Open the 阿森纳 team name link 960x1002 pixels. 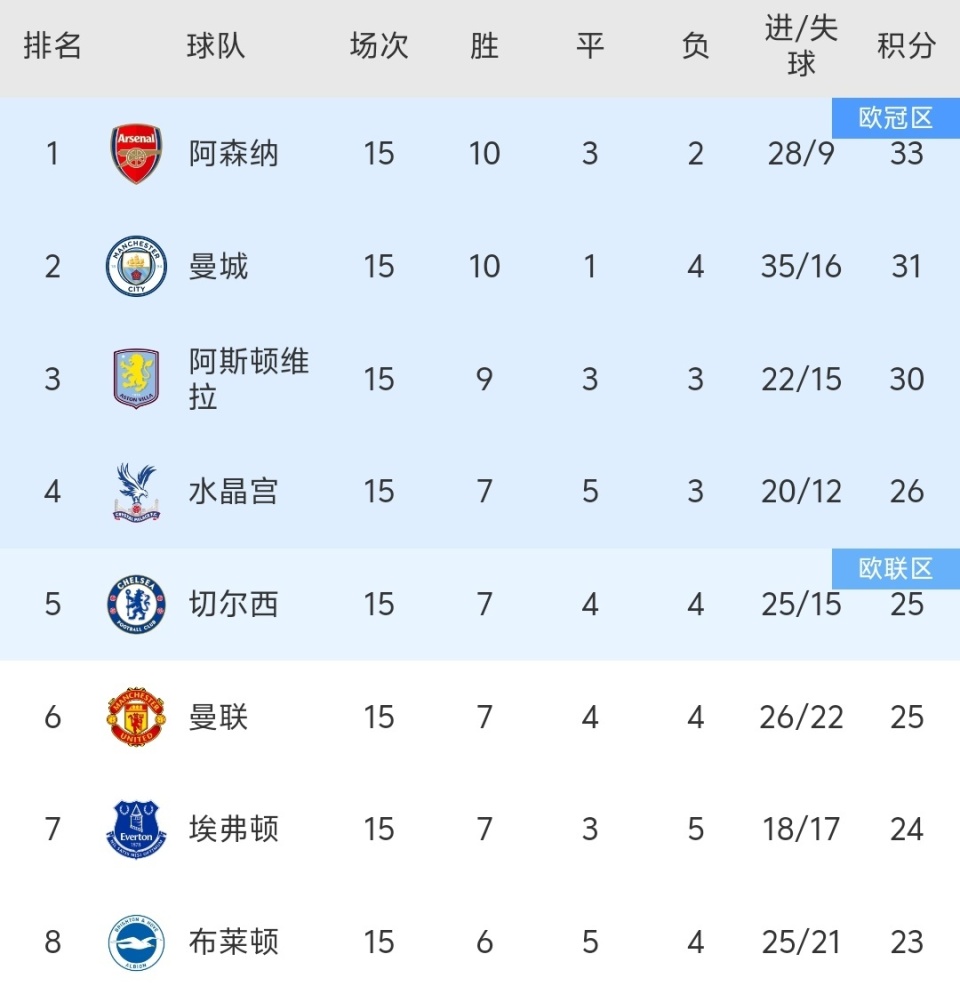click(233, 154)
